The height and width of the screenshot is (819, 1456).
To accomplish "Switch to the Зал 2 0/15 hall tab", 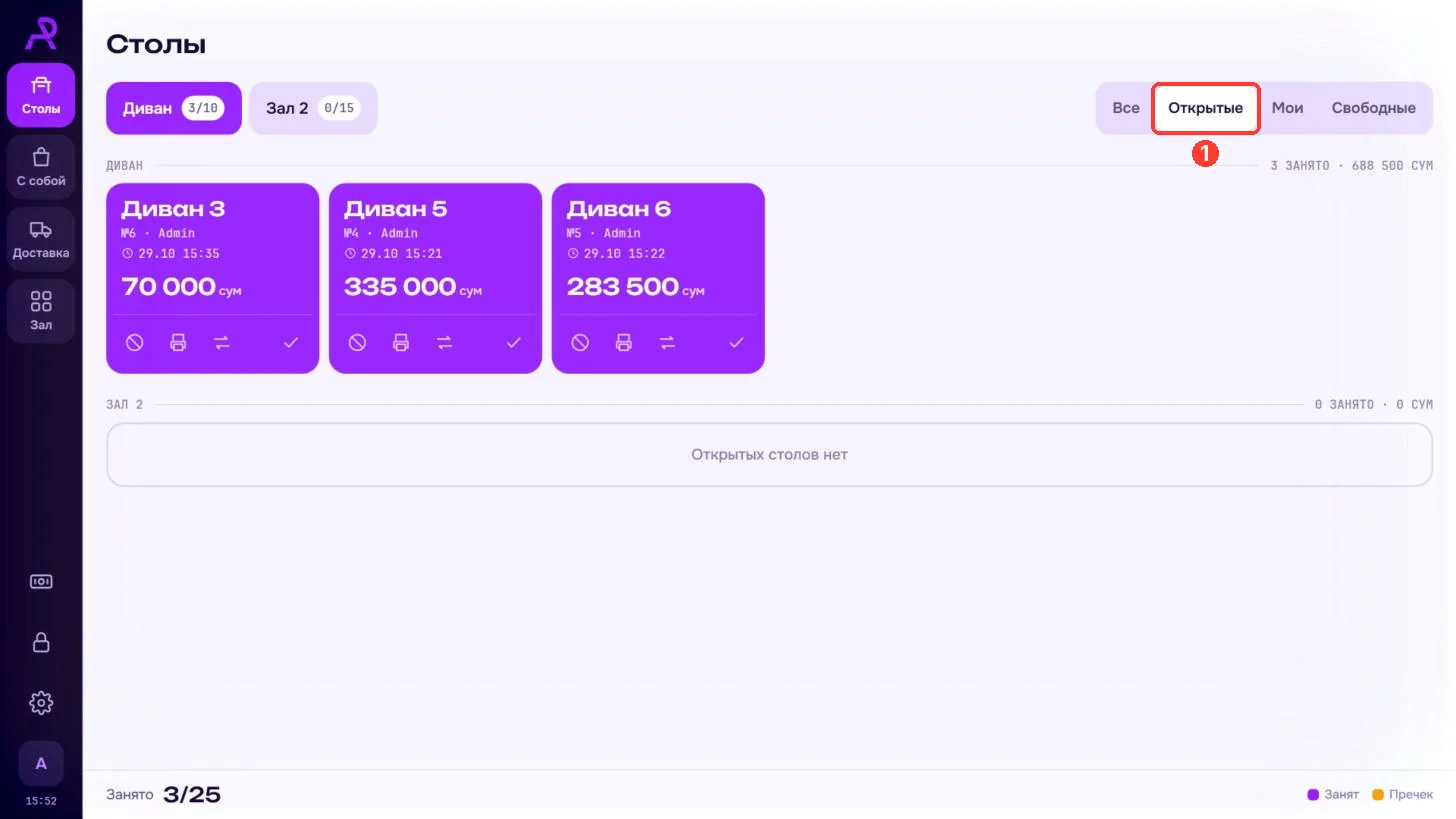I will tap(313, 108).
